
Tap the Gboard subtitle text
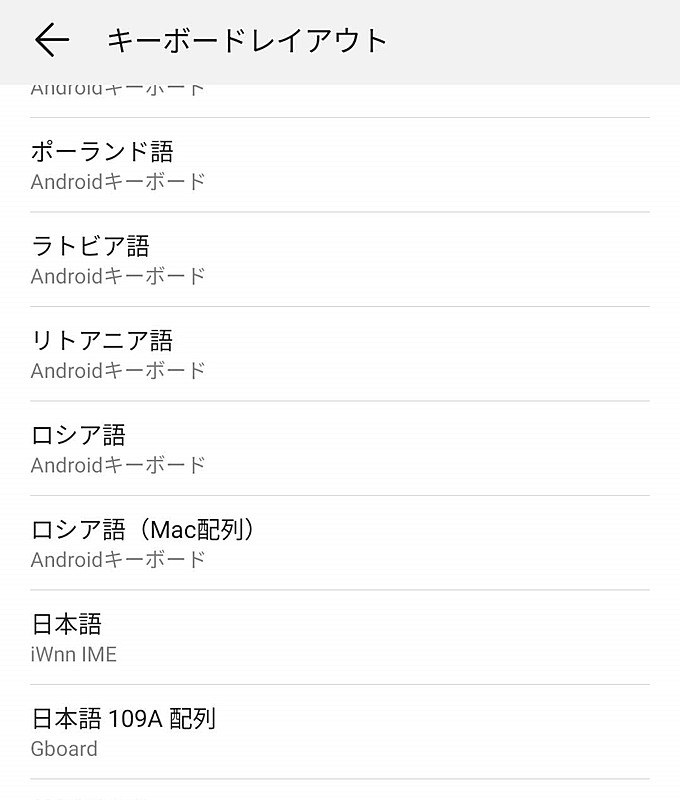pos(63,748)
